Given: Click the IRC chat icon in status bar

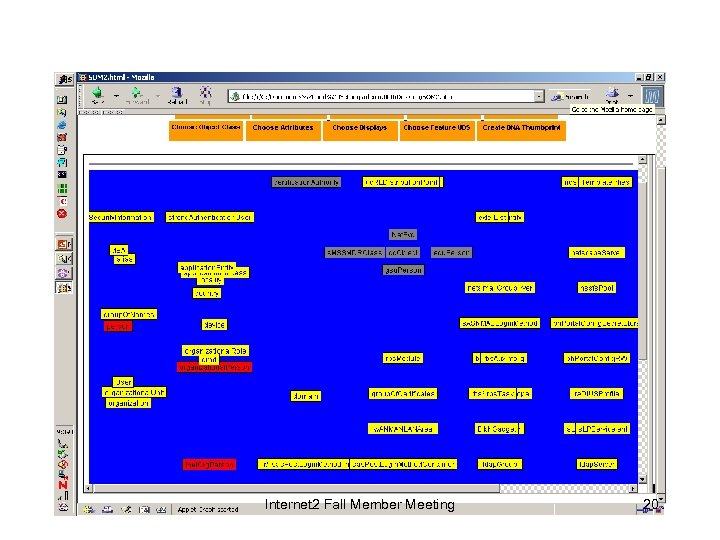Looking at the screenshot, I should click(161, 509).
